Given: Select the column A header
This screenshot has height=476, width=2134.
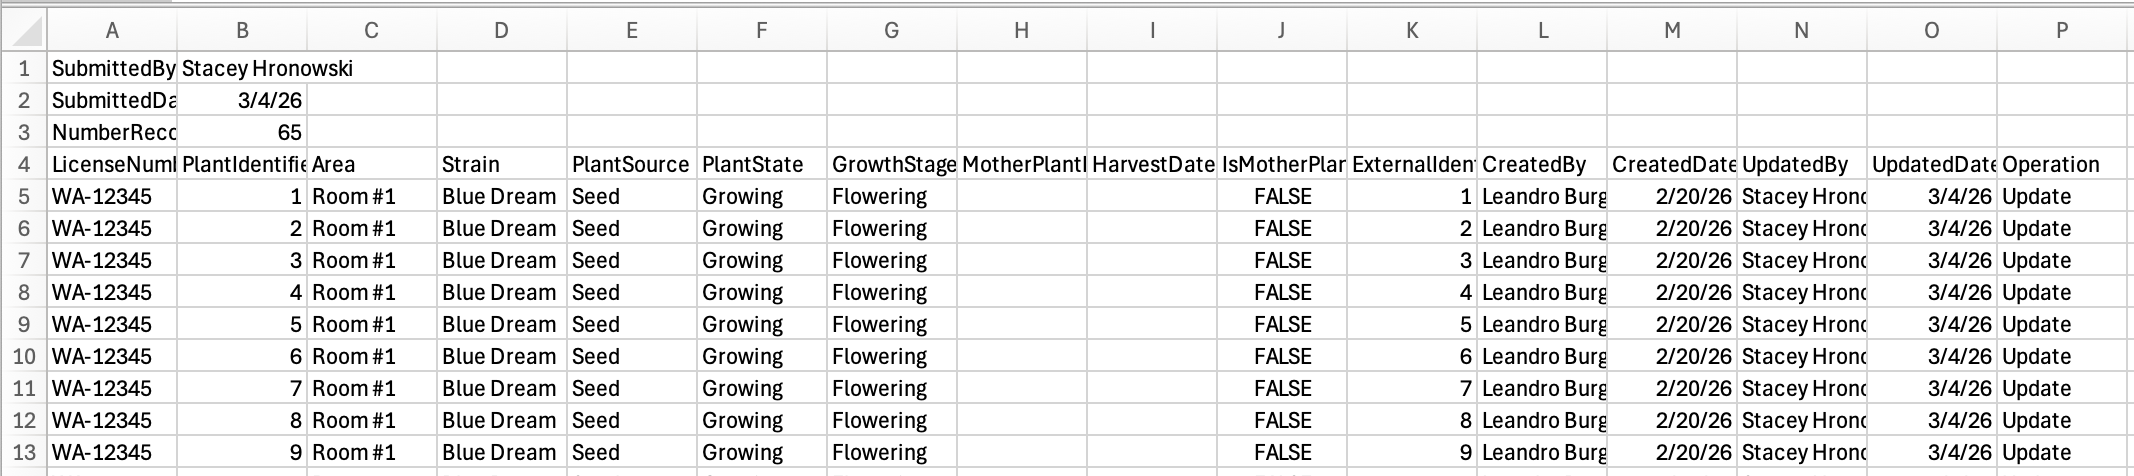Looking at the screenshot, I should (112, 31).
